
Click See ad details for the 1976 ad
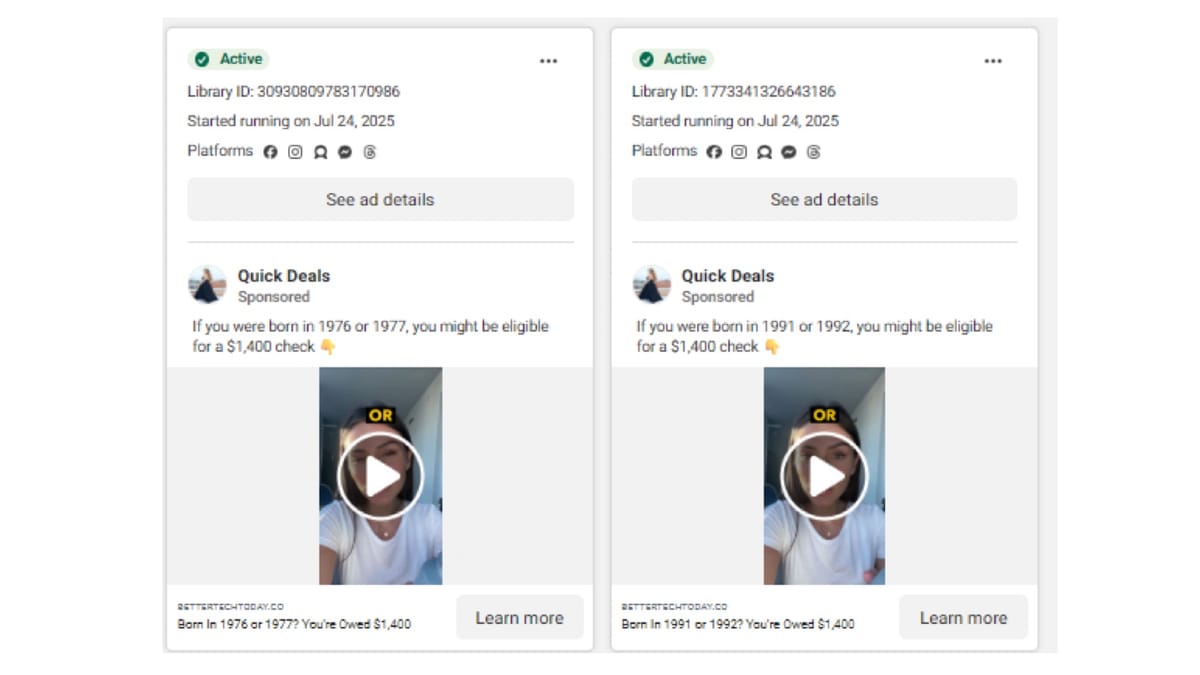380,199
